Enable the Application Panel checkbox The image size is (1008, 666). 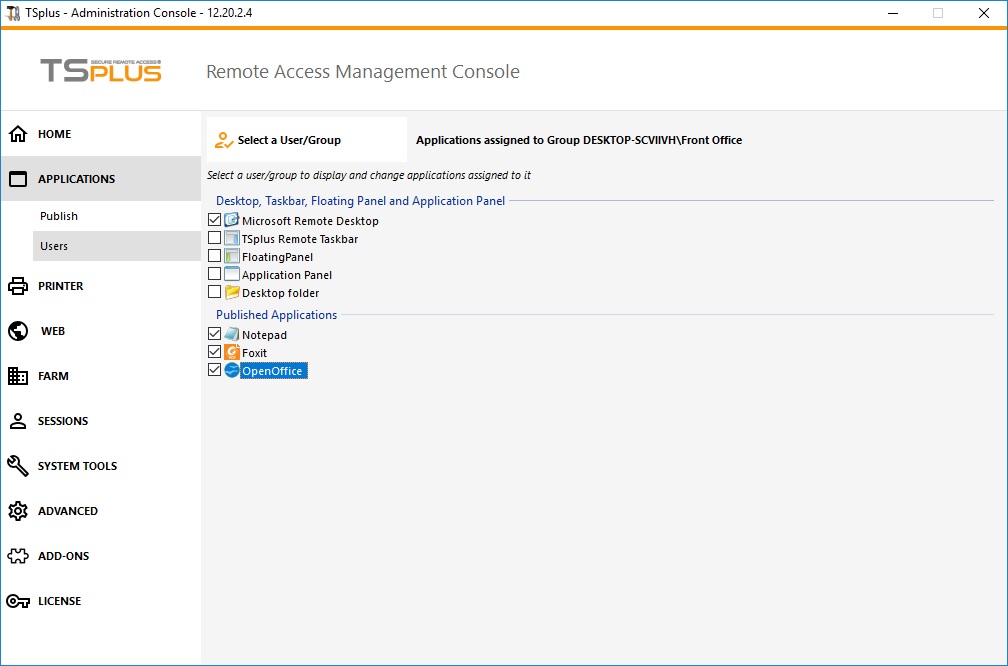point(214,274)
